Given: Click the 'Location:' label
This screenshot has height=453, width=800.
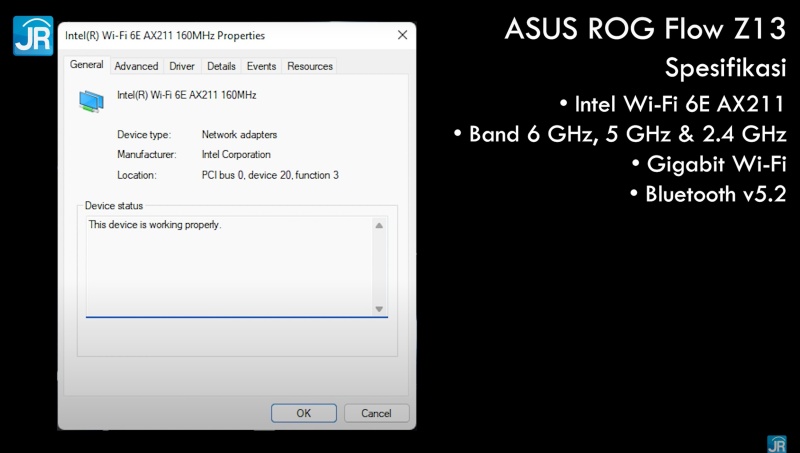Looking at the screenshot, I should 137,175.
